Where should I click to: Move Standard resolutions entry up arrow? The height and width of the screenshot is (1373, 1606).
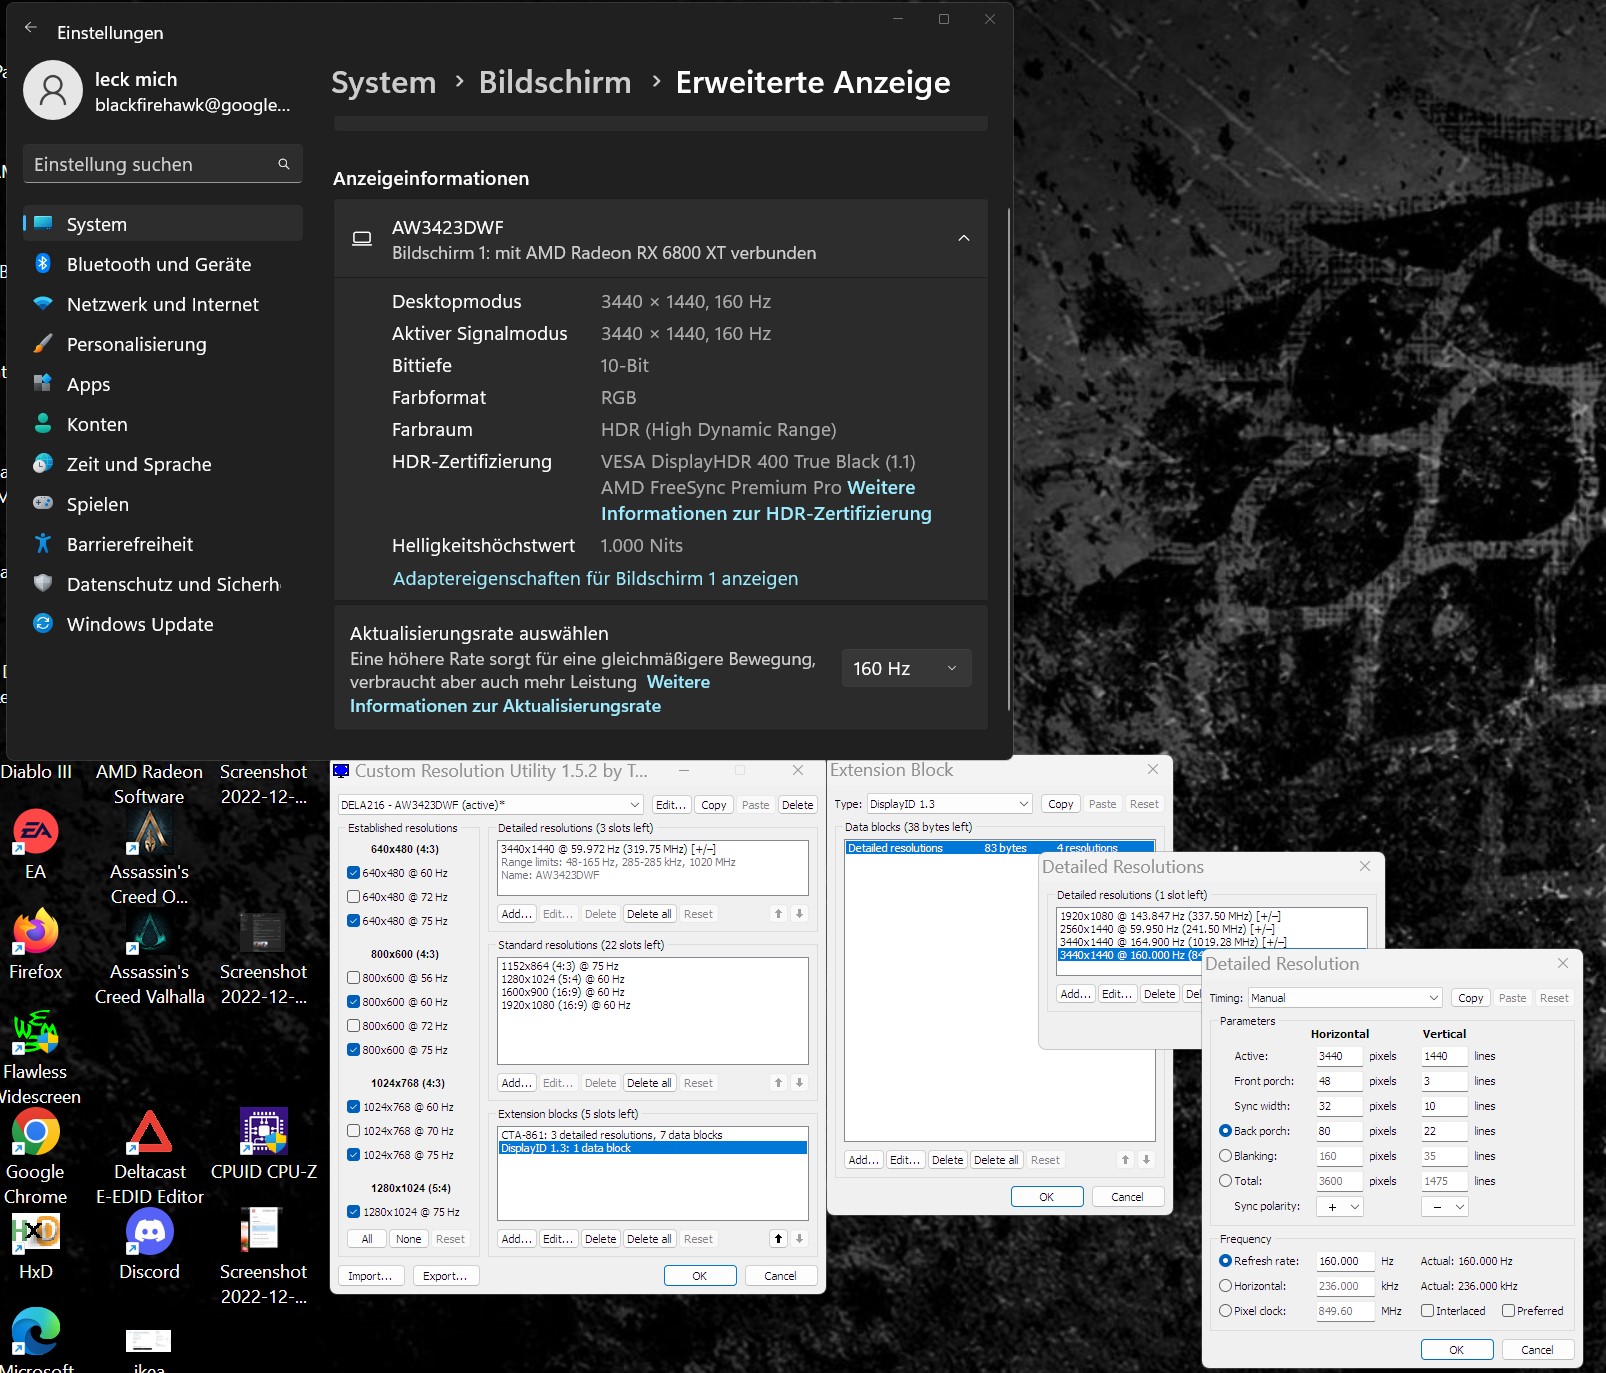[778, 1083]
